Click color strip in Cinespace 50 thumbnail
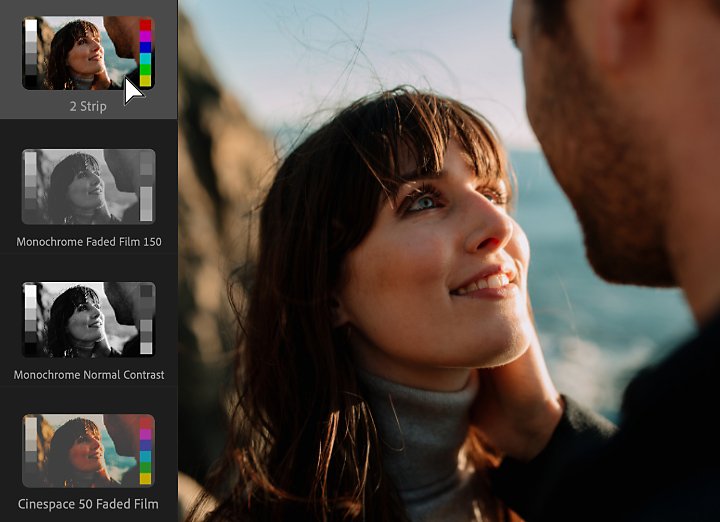 [x=146, y=450]
